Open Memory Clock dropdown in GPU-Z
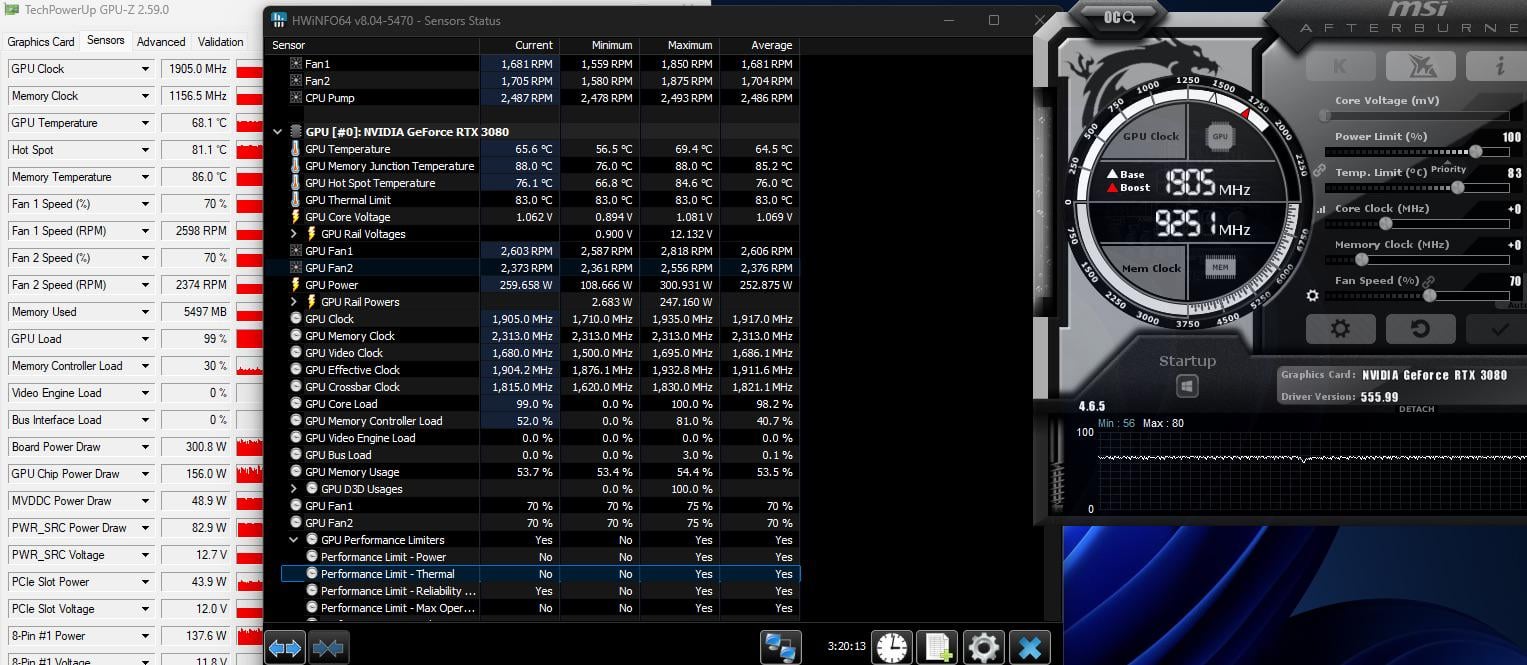1527x665 pixels. [145, 96]
